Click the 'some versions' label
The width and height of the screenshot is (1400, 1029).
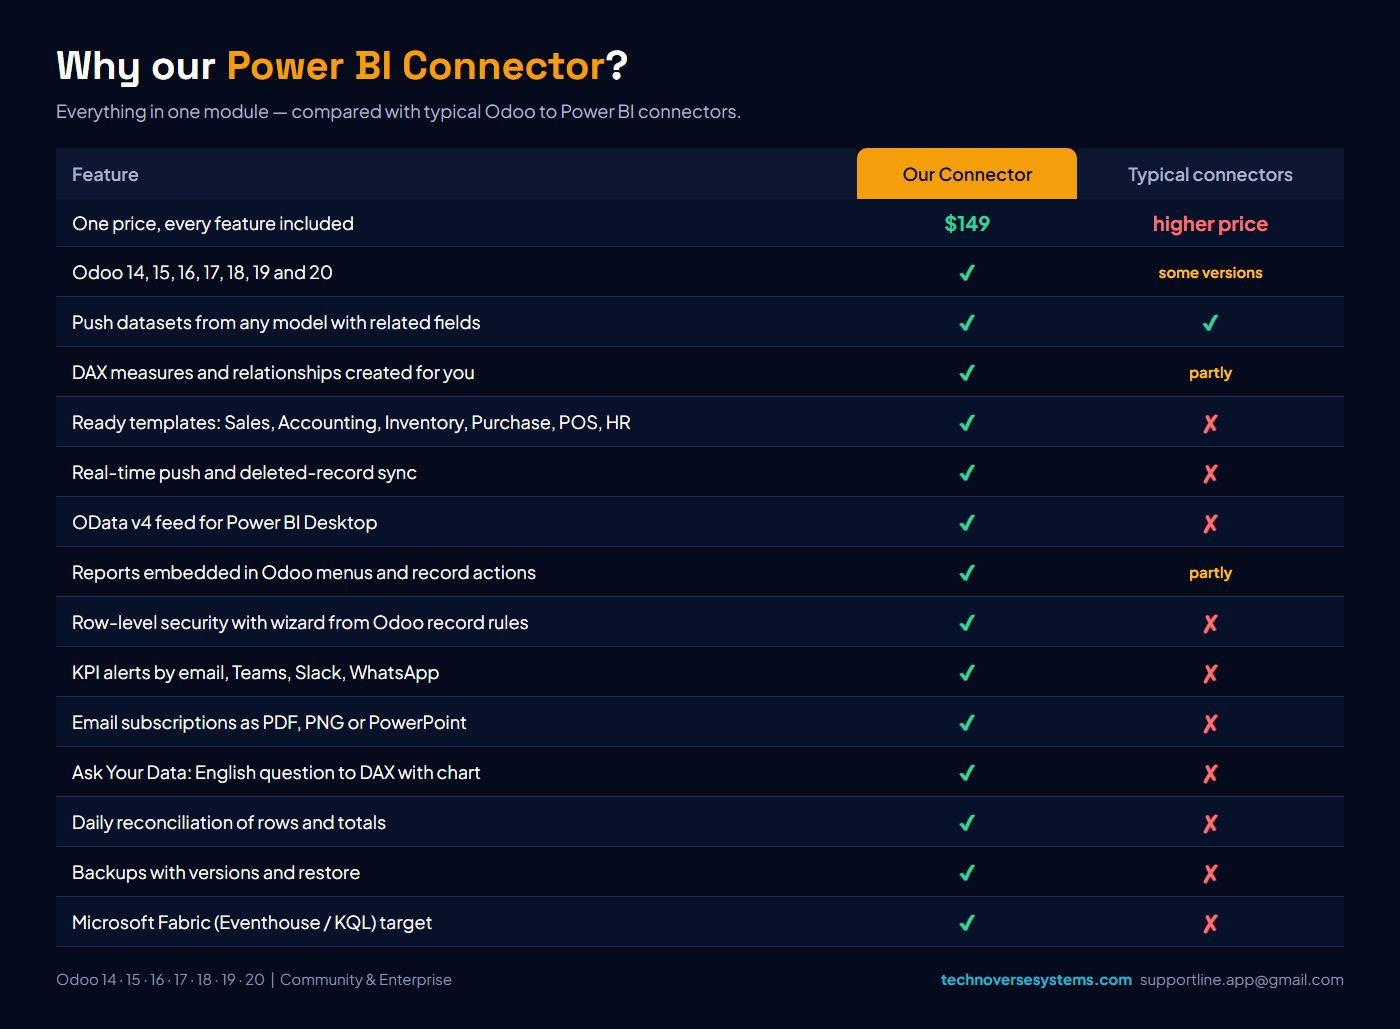coord(1210,273)
